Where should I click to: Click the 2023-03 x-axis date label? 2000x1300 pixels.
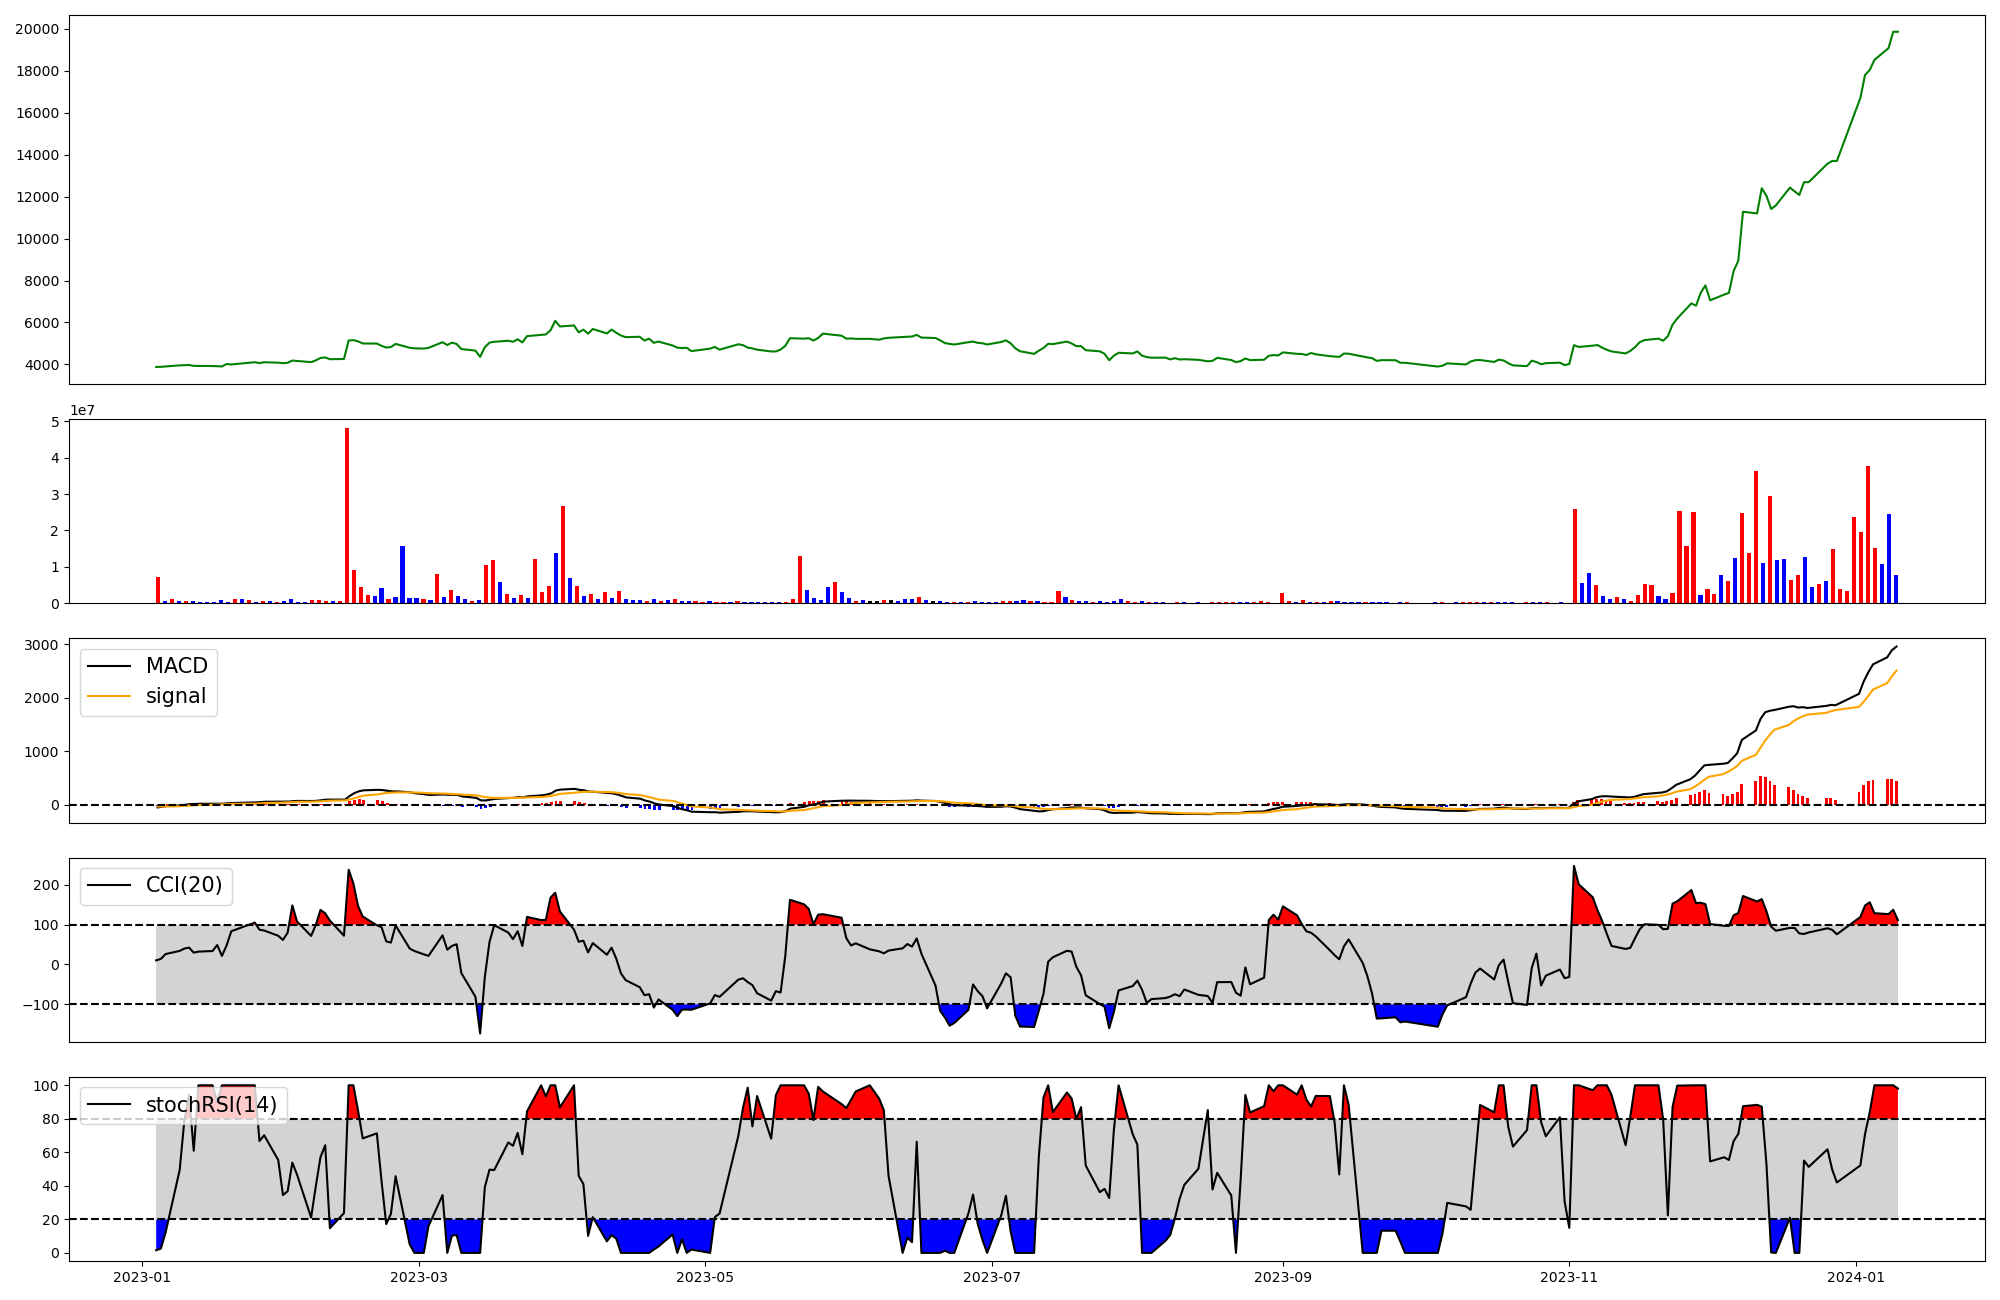click(x=419, y=1276)
